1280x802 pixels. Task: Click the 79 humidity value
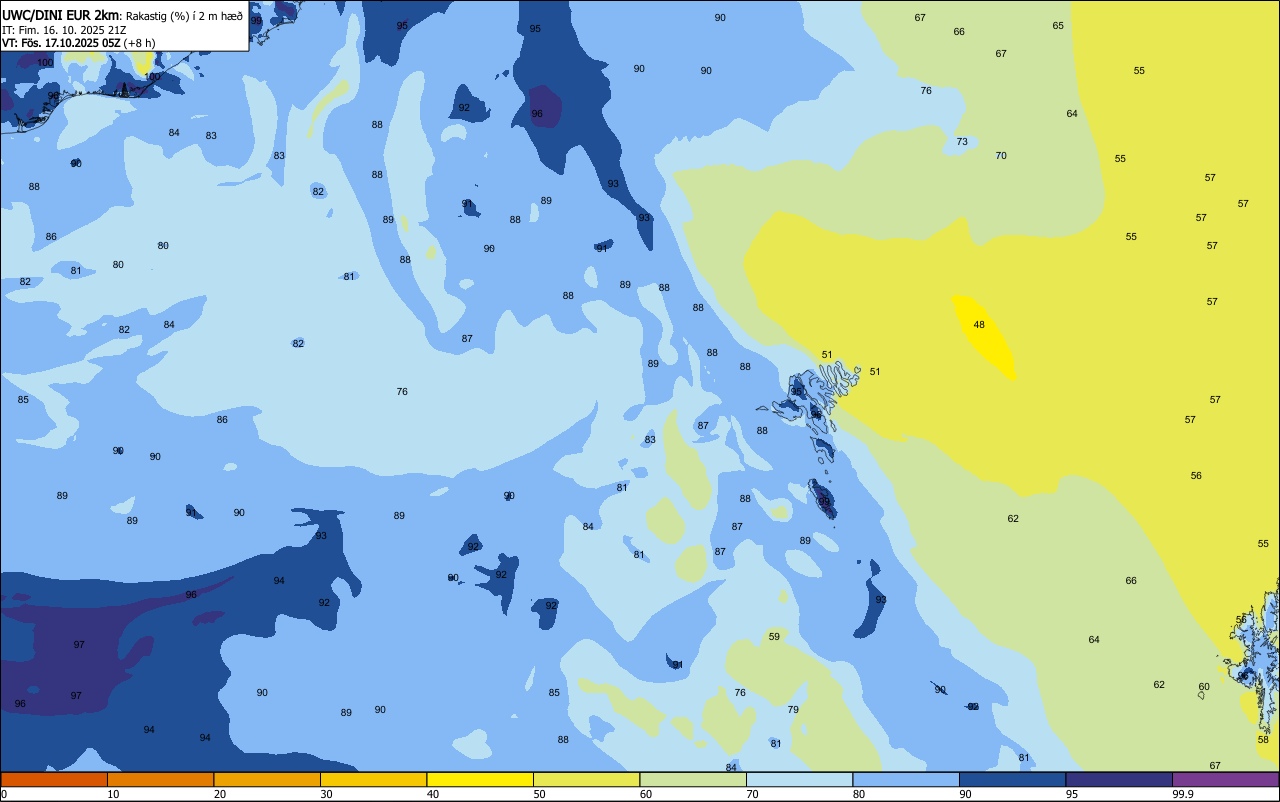pos(793,710)
